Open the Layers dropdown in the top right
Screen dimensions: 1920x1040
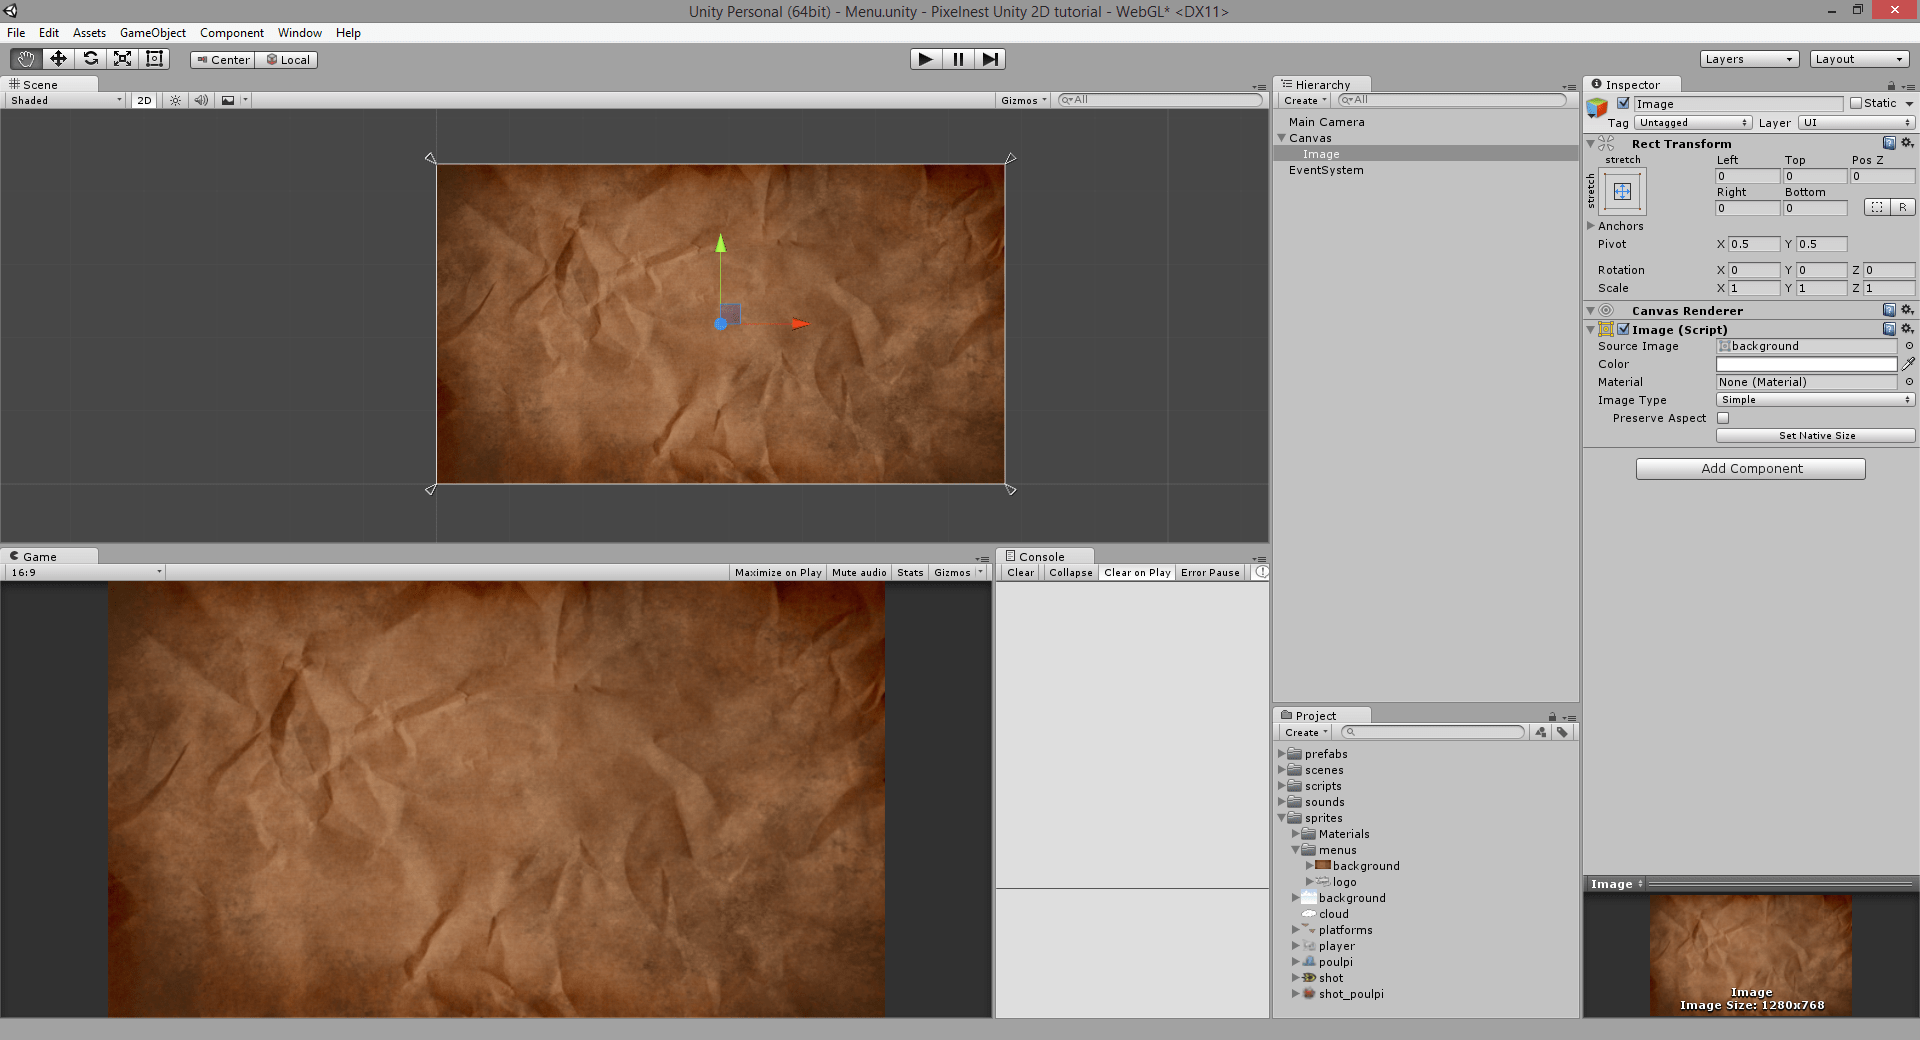coord(1748,59)
